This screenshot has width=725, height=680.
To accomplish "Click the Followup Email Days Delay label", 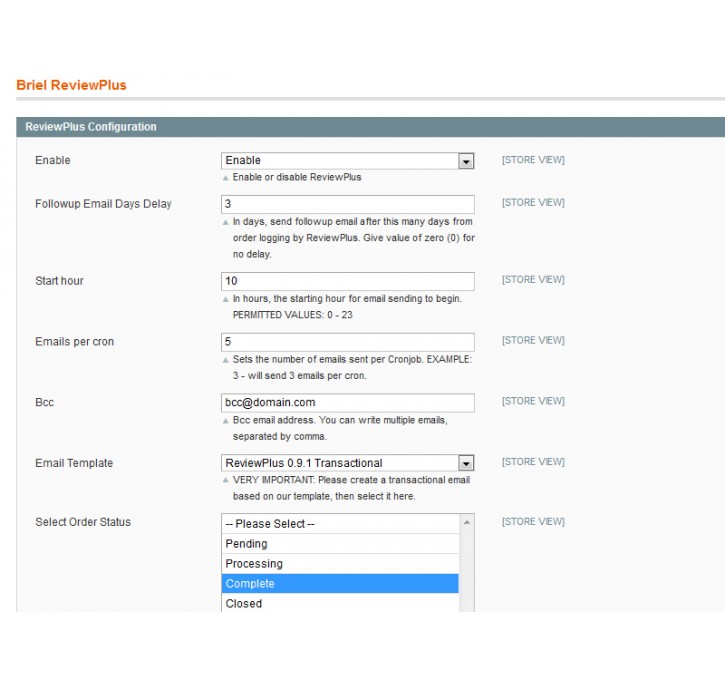I will tap(103, 204).
